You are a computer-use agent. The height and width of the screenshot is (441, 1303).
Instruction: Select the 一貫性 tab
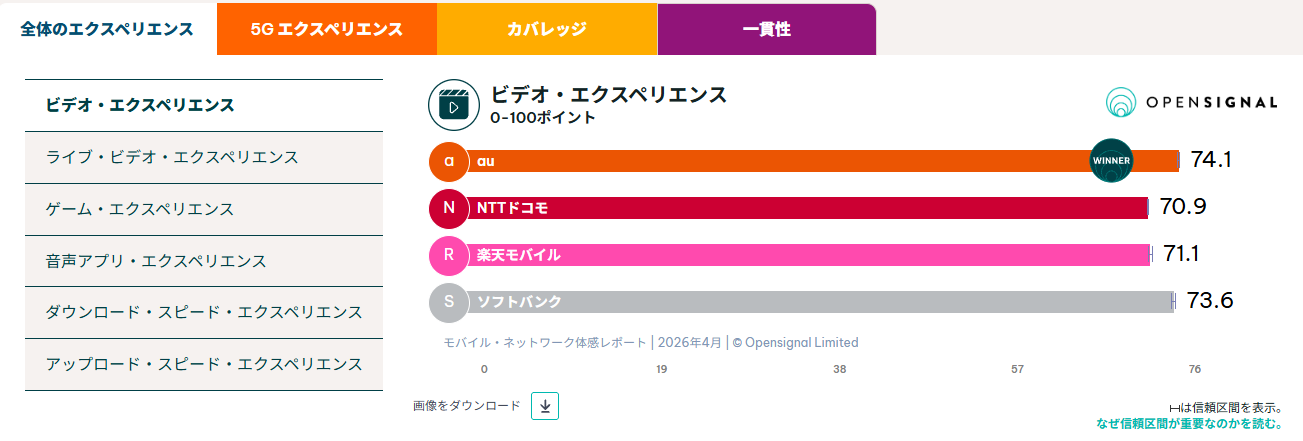point(766,29)
